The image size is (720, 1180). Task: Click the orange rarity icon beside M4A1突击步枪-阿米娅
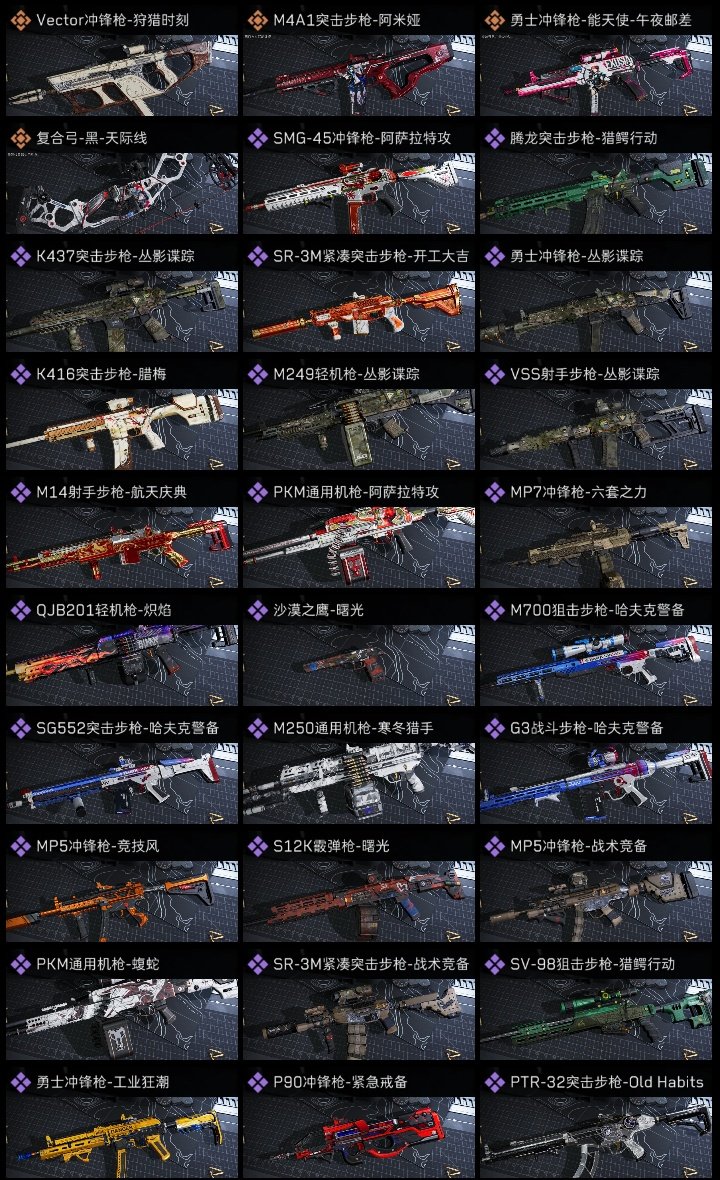click(x=257, y=20)
